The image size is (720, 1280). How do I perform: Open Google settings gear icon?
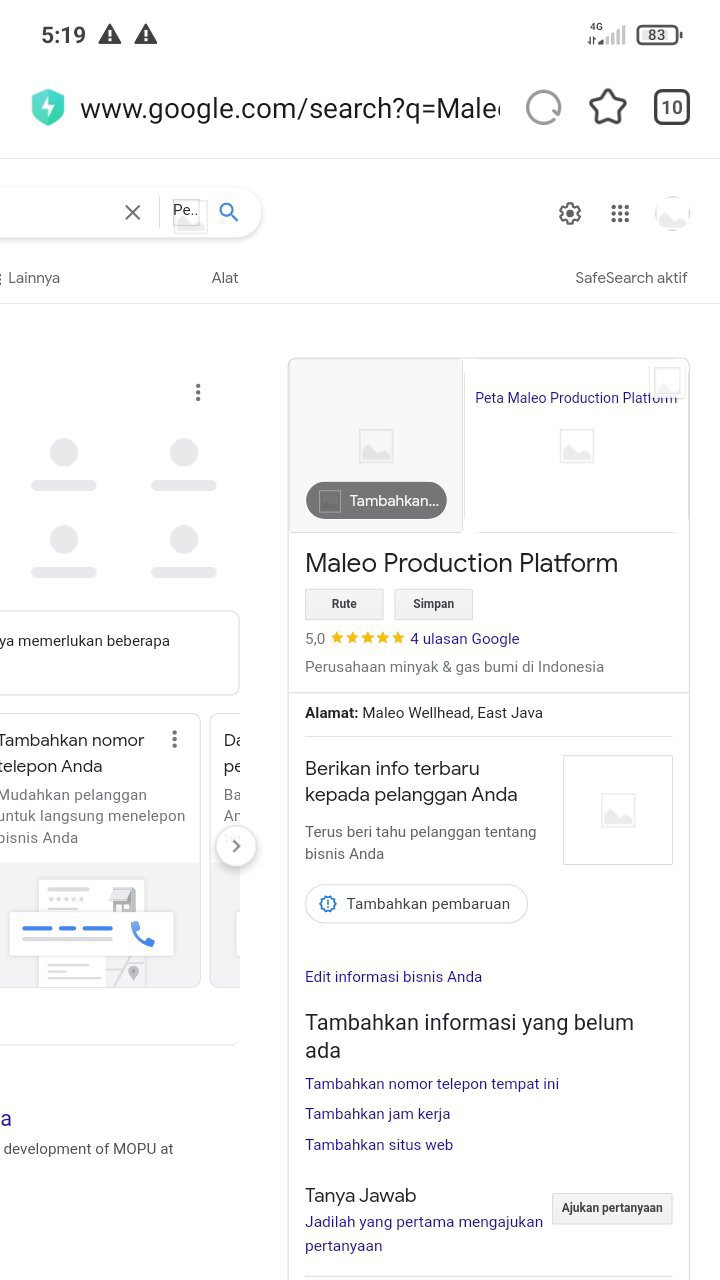[x=570, y=213]
